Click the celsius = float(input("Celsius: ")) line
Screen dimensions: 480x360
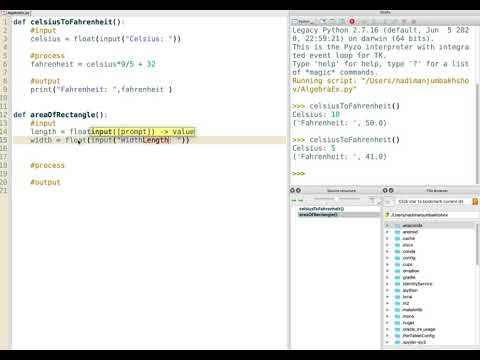(106, 39)
